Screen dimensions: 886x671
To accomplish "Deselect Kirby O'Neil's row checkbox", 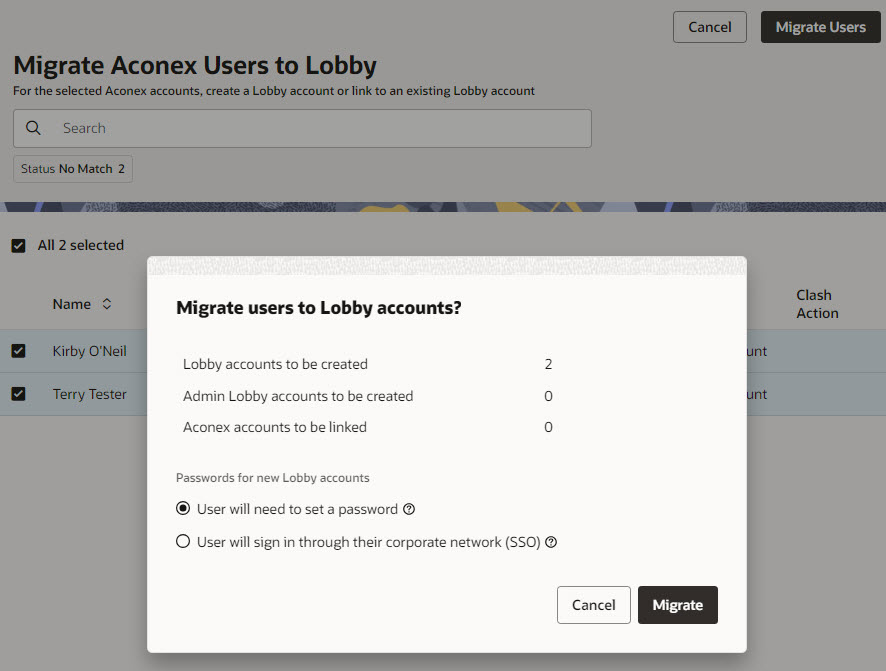I will tap(19, 351).
